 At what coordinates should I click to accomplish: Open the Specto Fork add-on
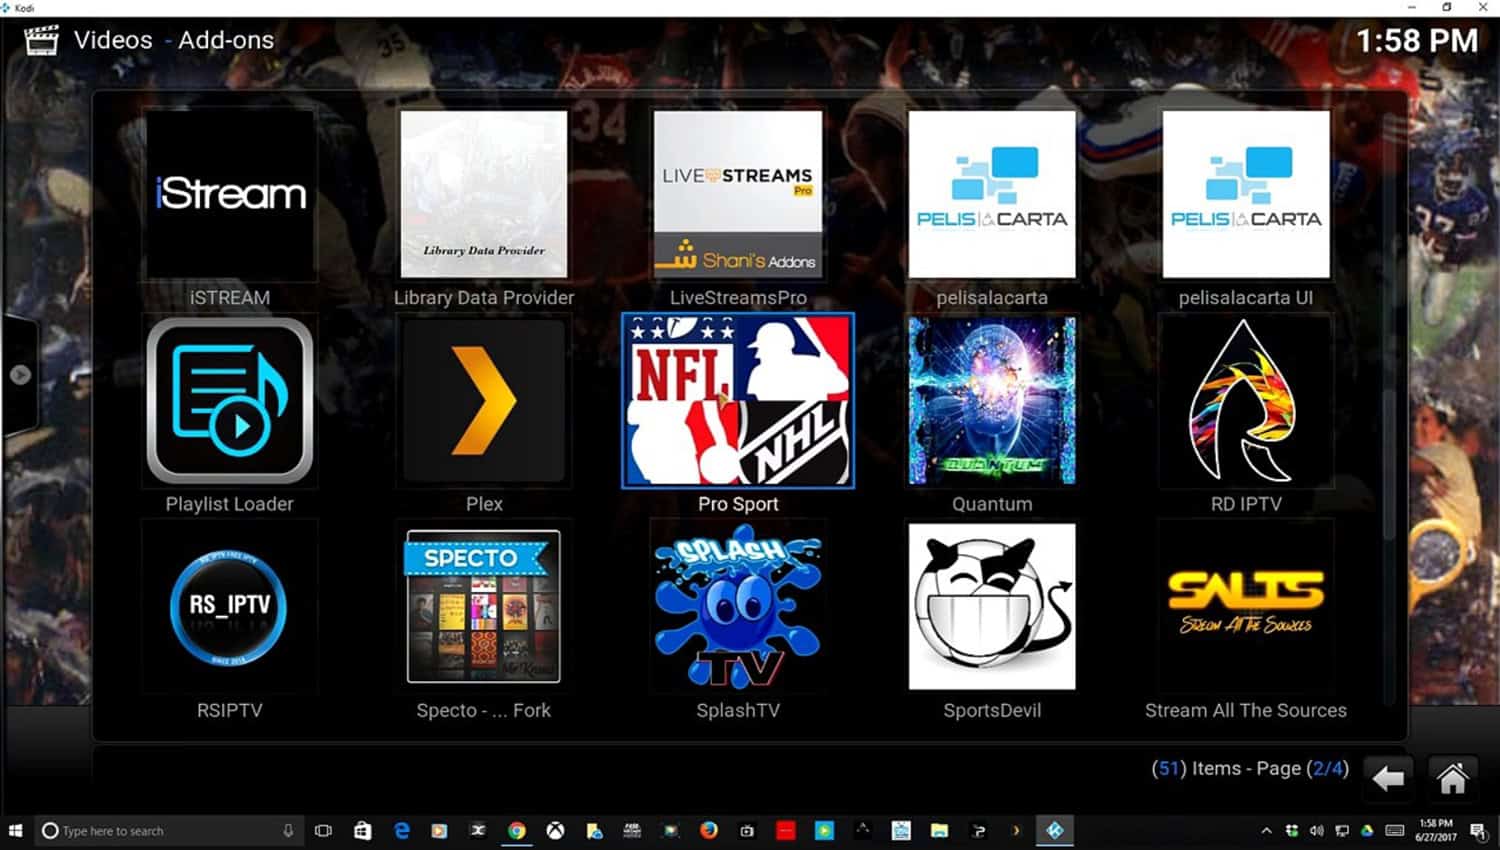point(484,607)
